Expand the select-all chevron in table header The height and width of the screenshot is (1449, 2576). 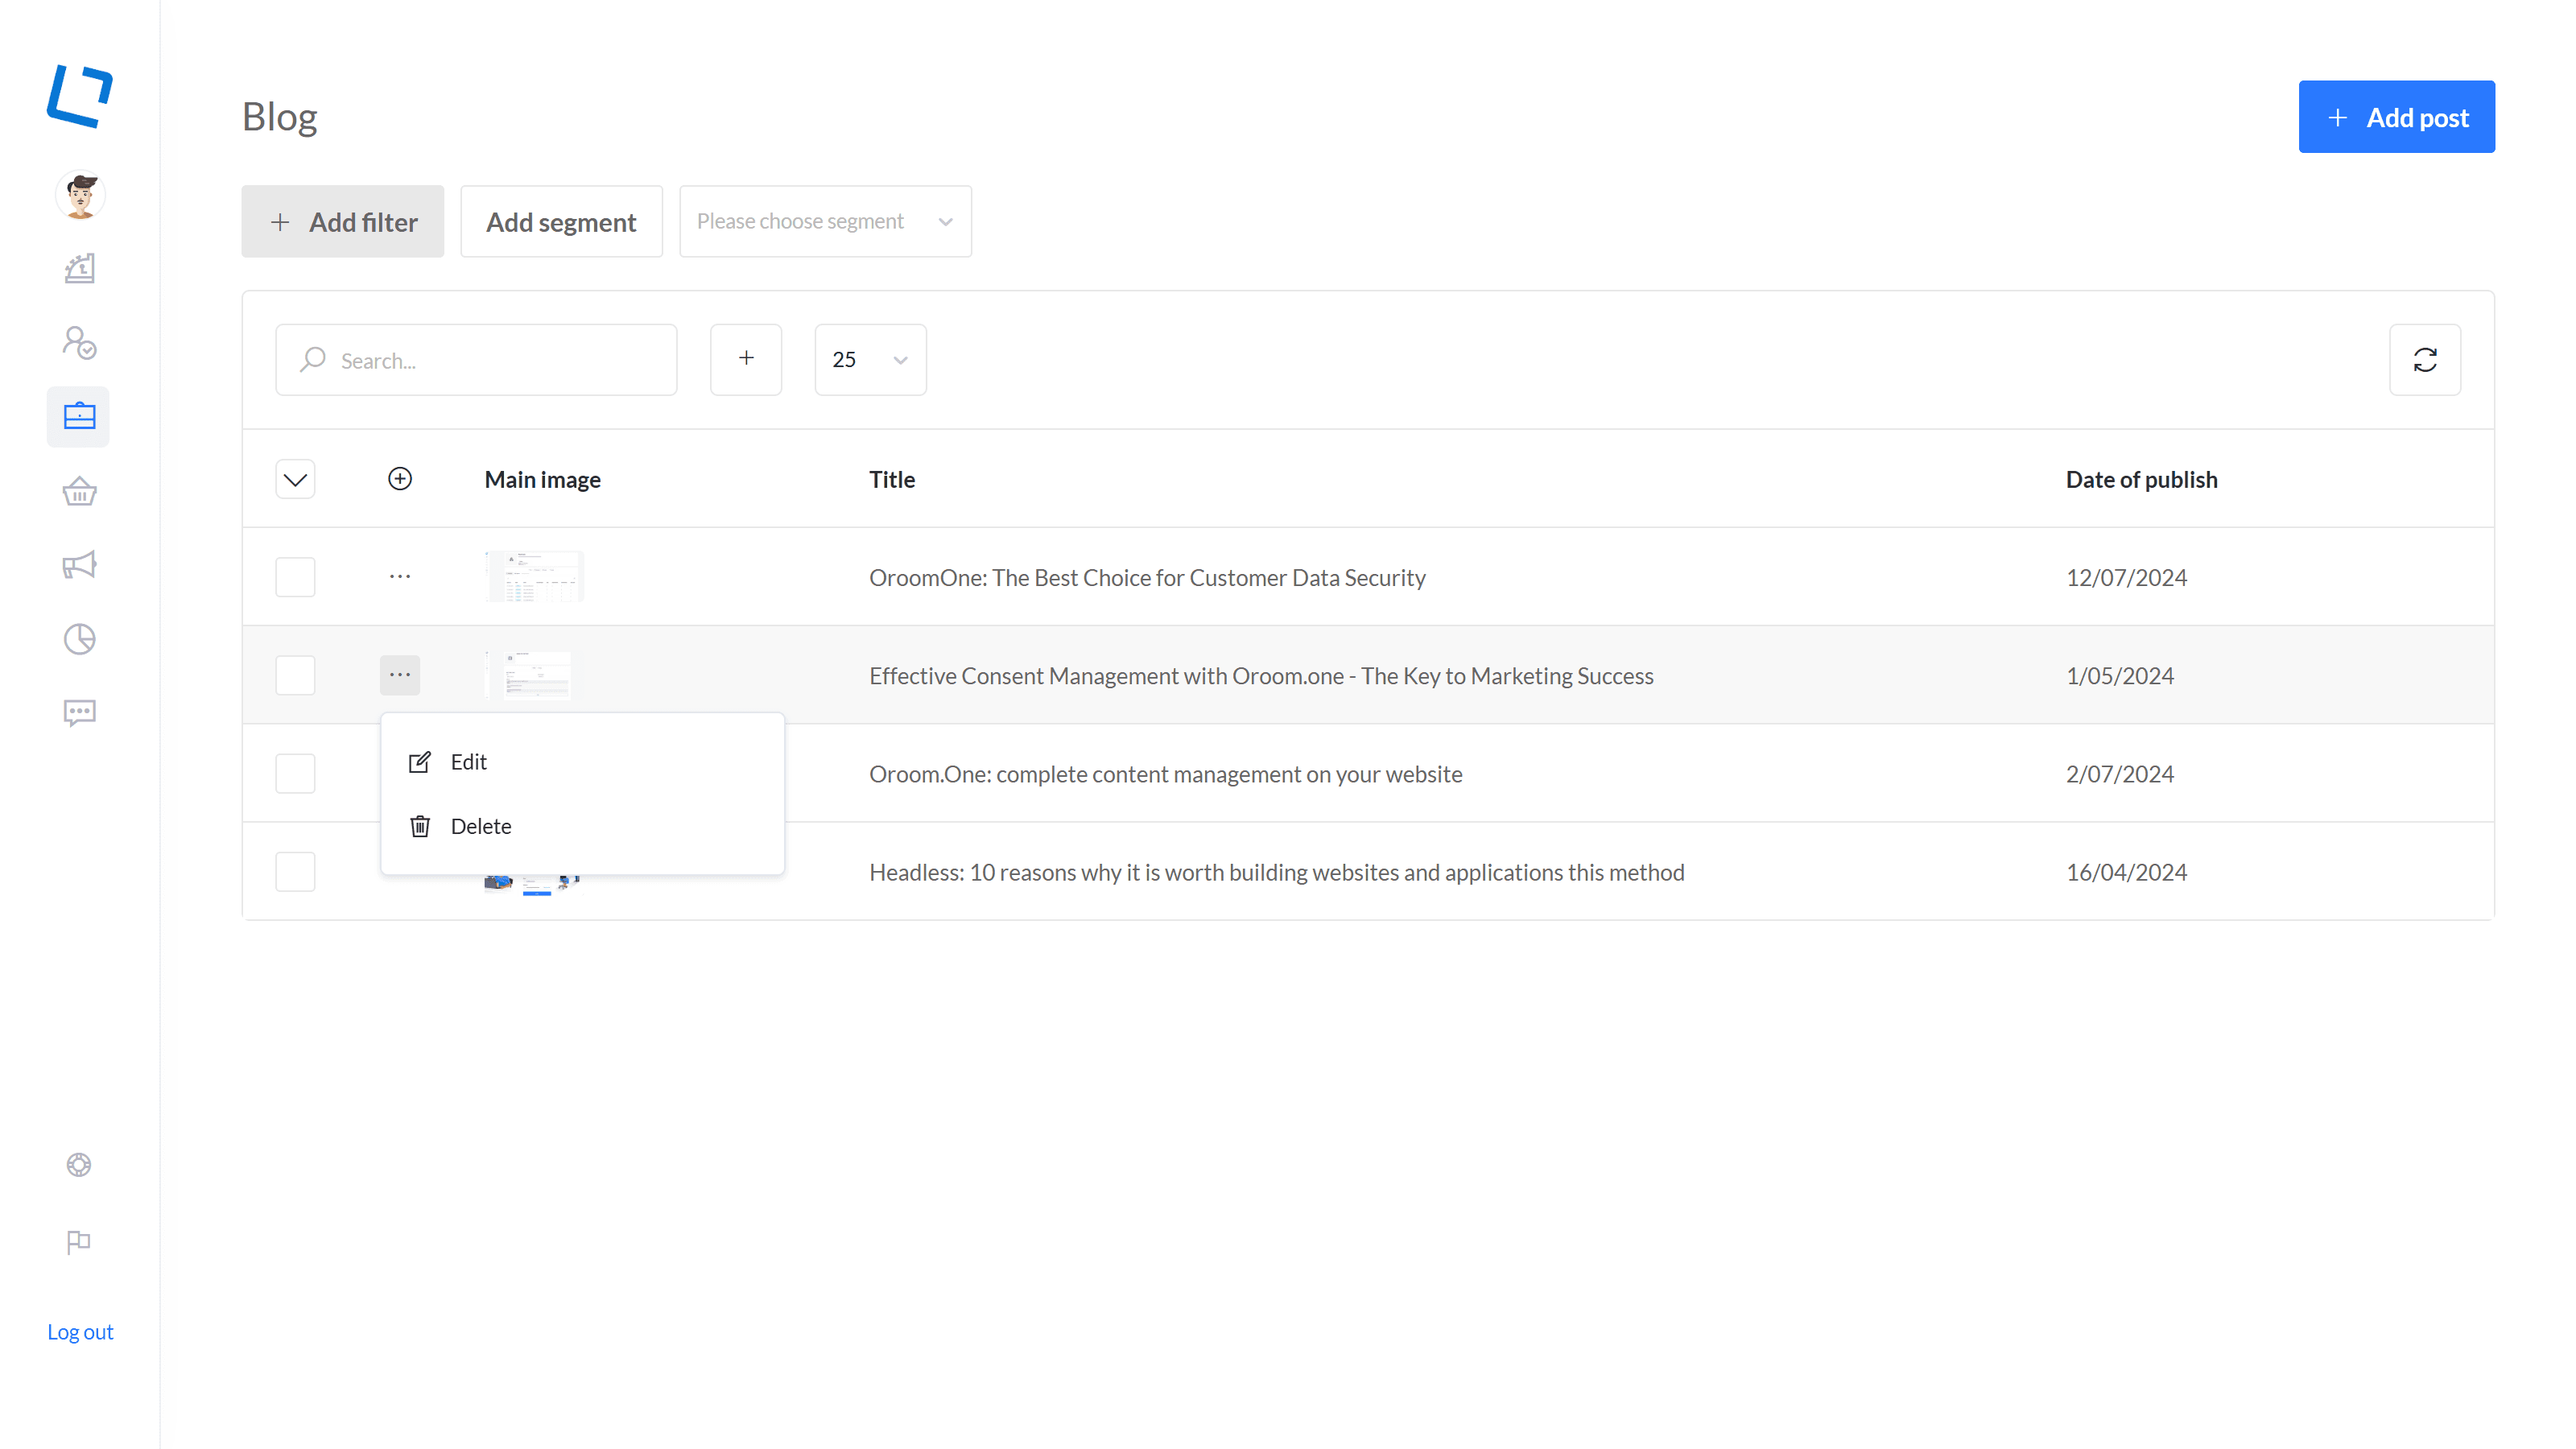[x=295, y=480]
